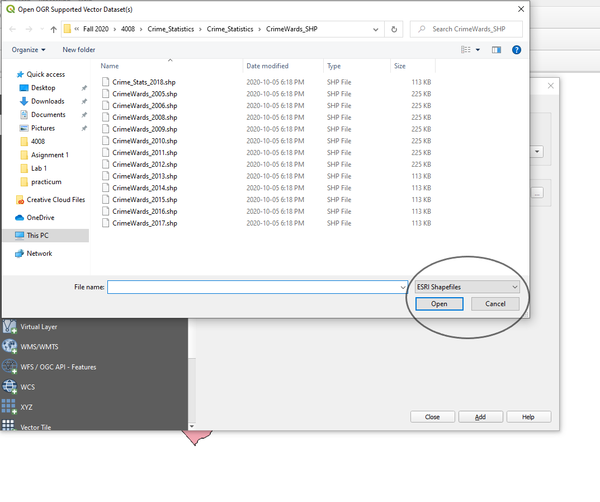Open the Help icon in file dialog
This screenshot has height=502, width=600.
point(515,49)
